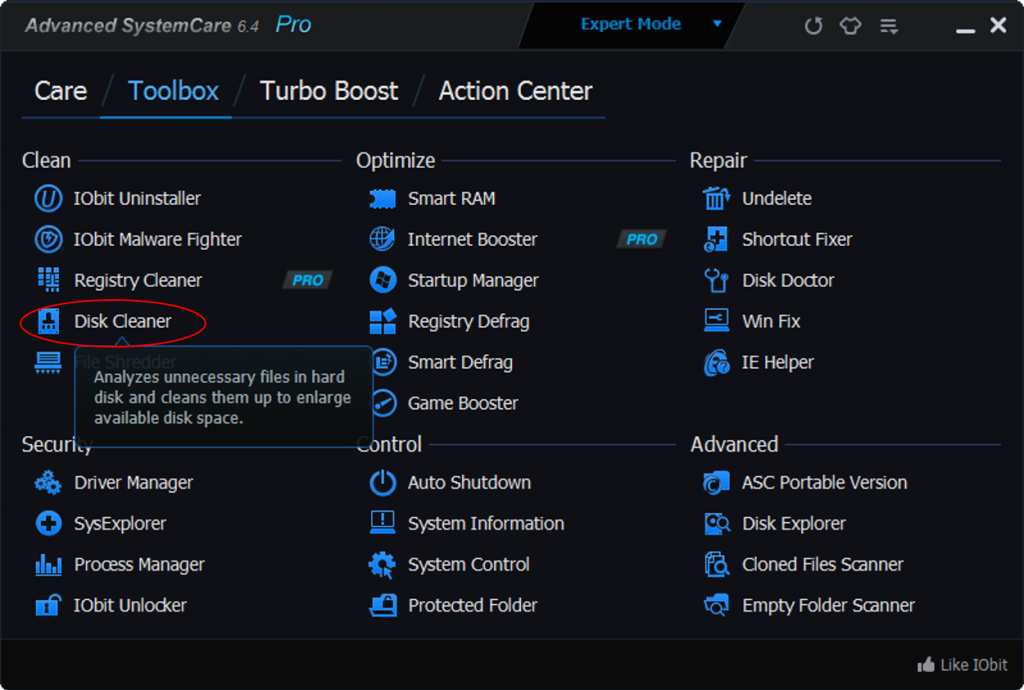Click the Registry Defrag icon
The width and height of the screenshot is (1024, 690).
tap(383, 321)
